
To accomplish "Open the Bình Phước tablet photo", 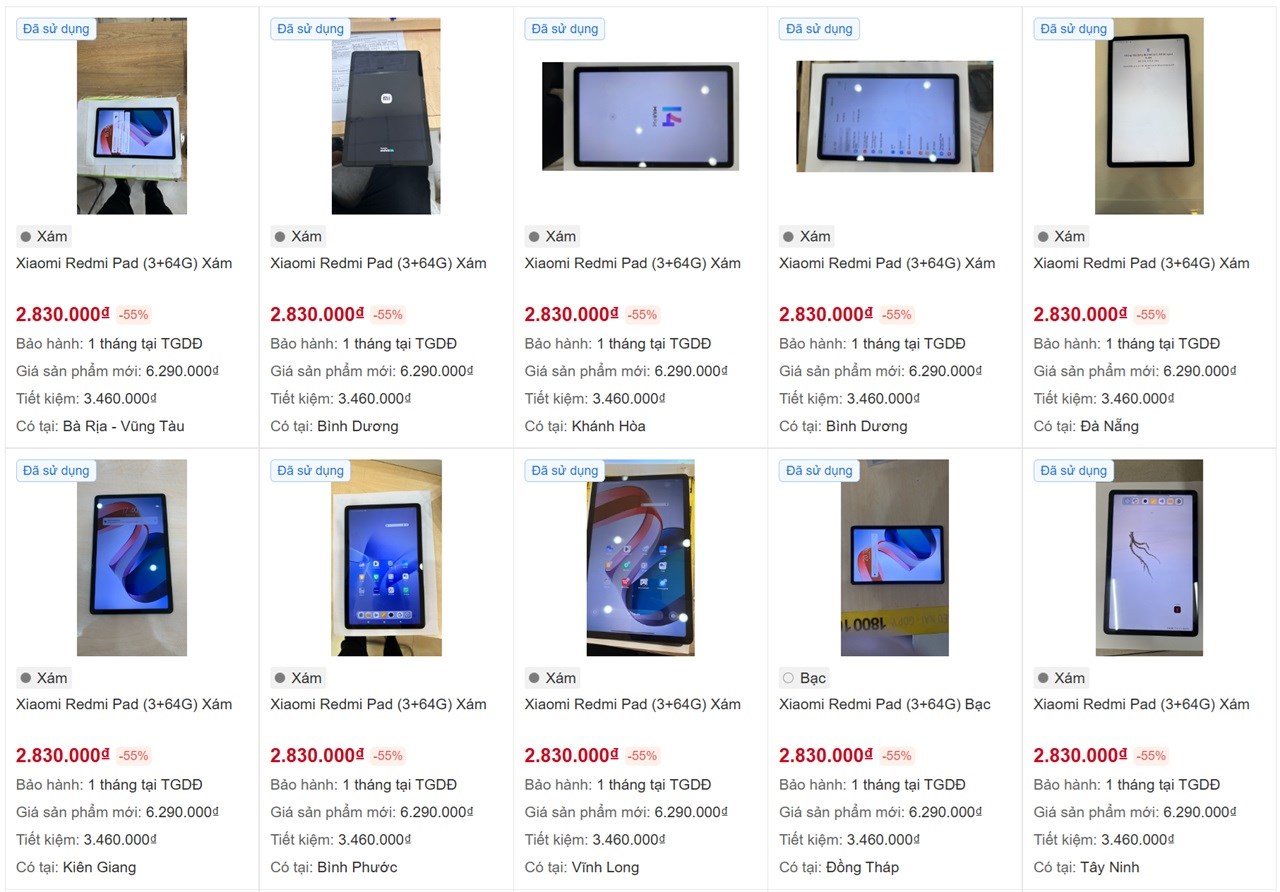I will click(x=386, y=558).
